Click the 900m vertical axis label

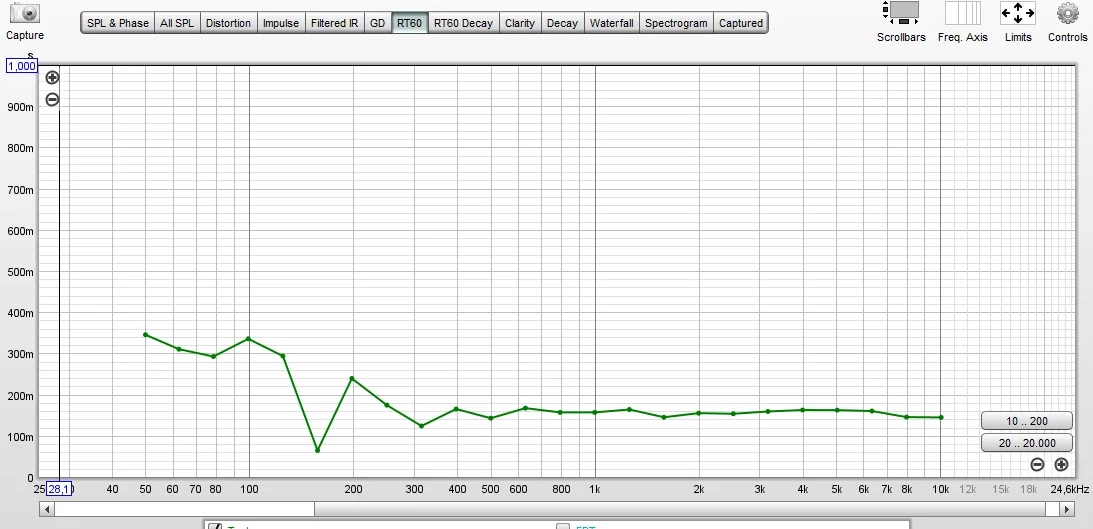tap(20, 107)
